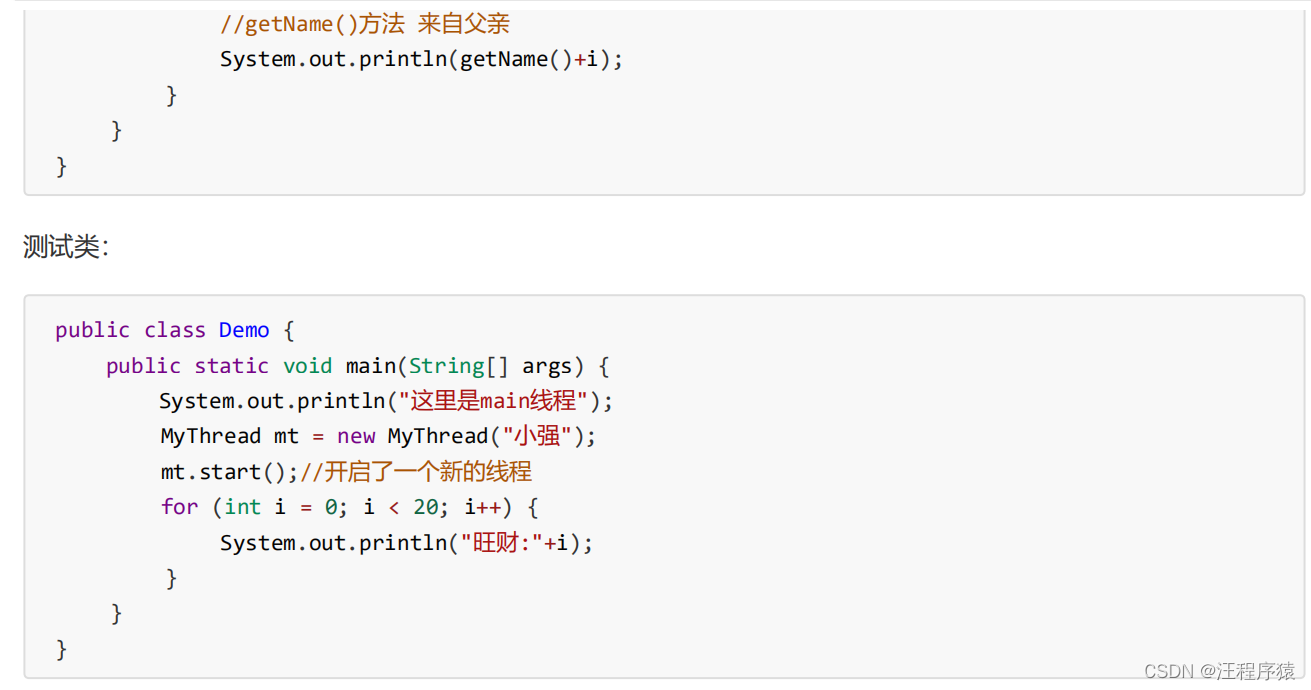Click the CSDN @汪程序猿 watermark
Image resolution: width=1311 pixels, height=690 pixels.
click(x=1219, y=670)
